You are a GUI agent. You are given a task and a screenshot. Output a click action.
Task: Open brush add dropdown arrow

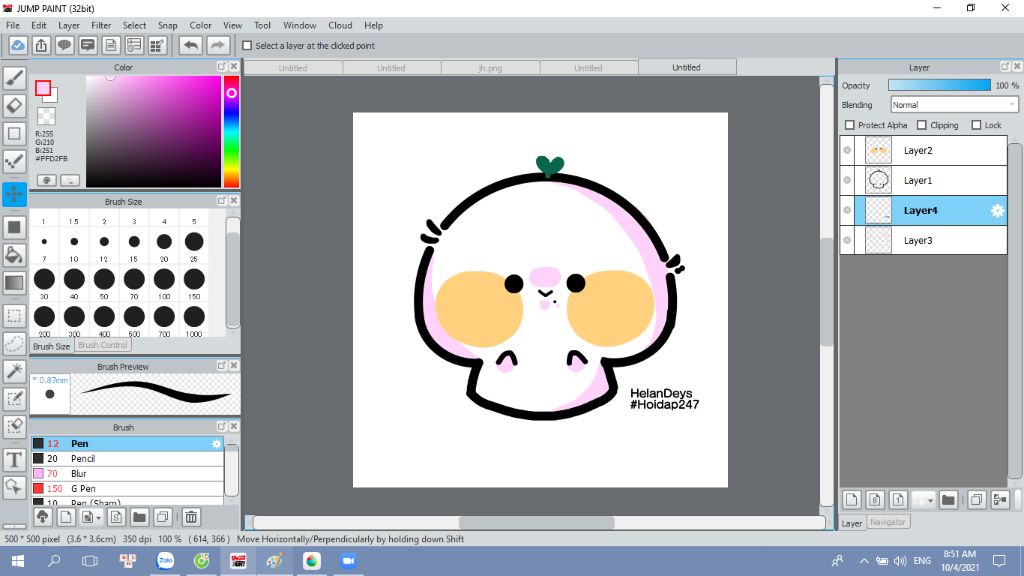click(x=98, y=518)
